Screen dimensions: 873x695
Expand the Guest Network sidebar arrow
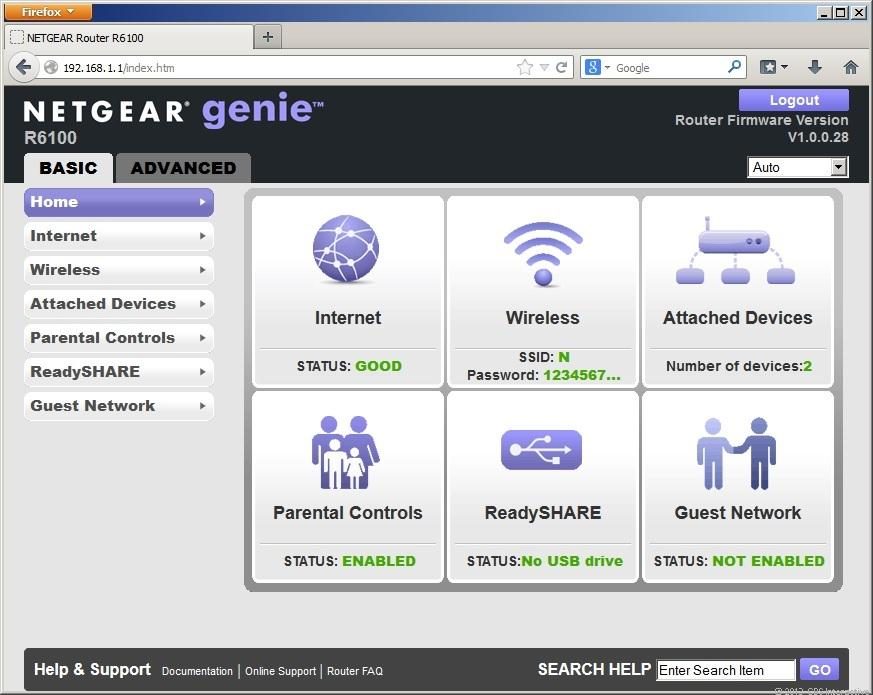[203, 405]
